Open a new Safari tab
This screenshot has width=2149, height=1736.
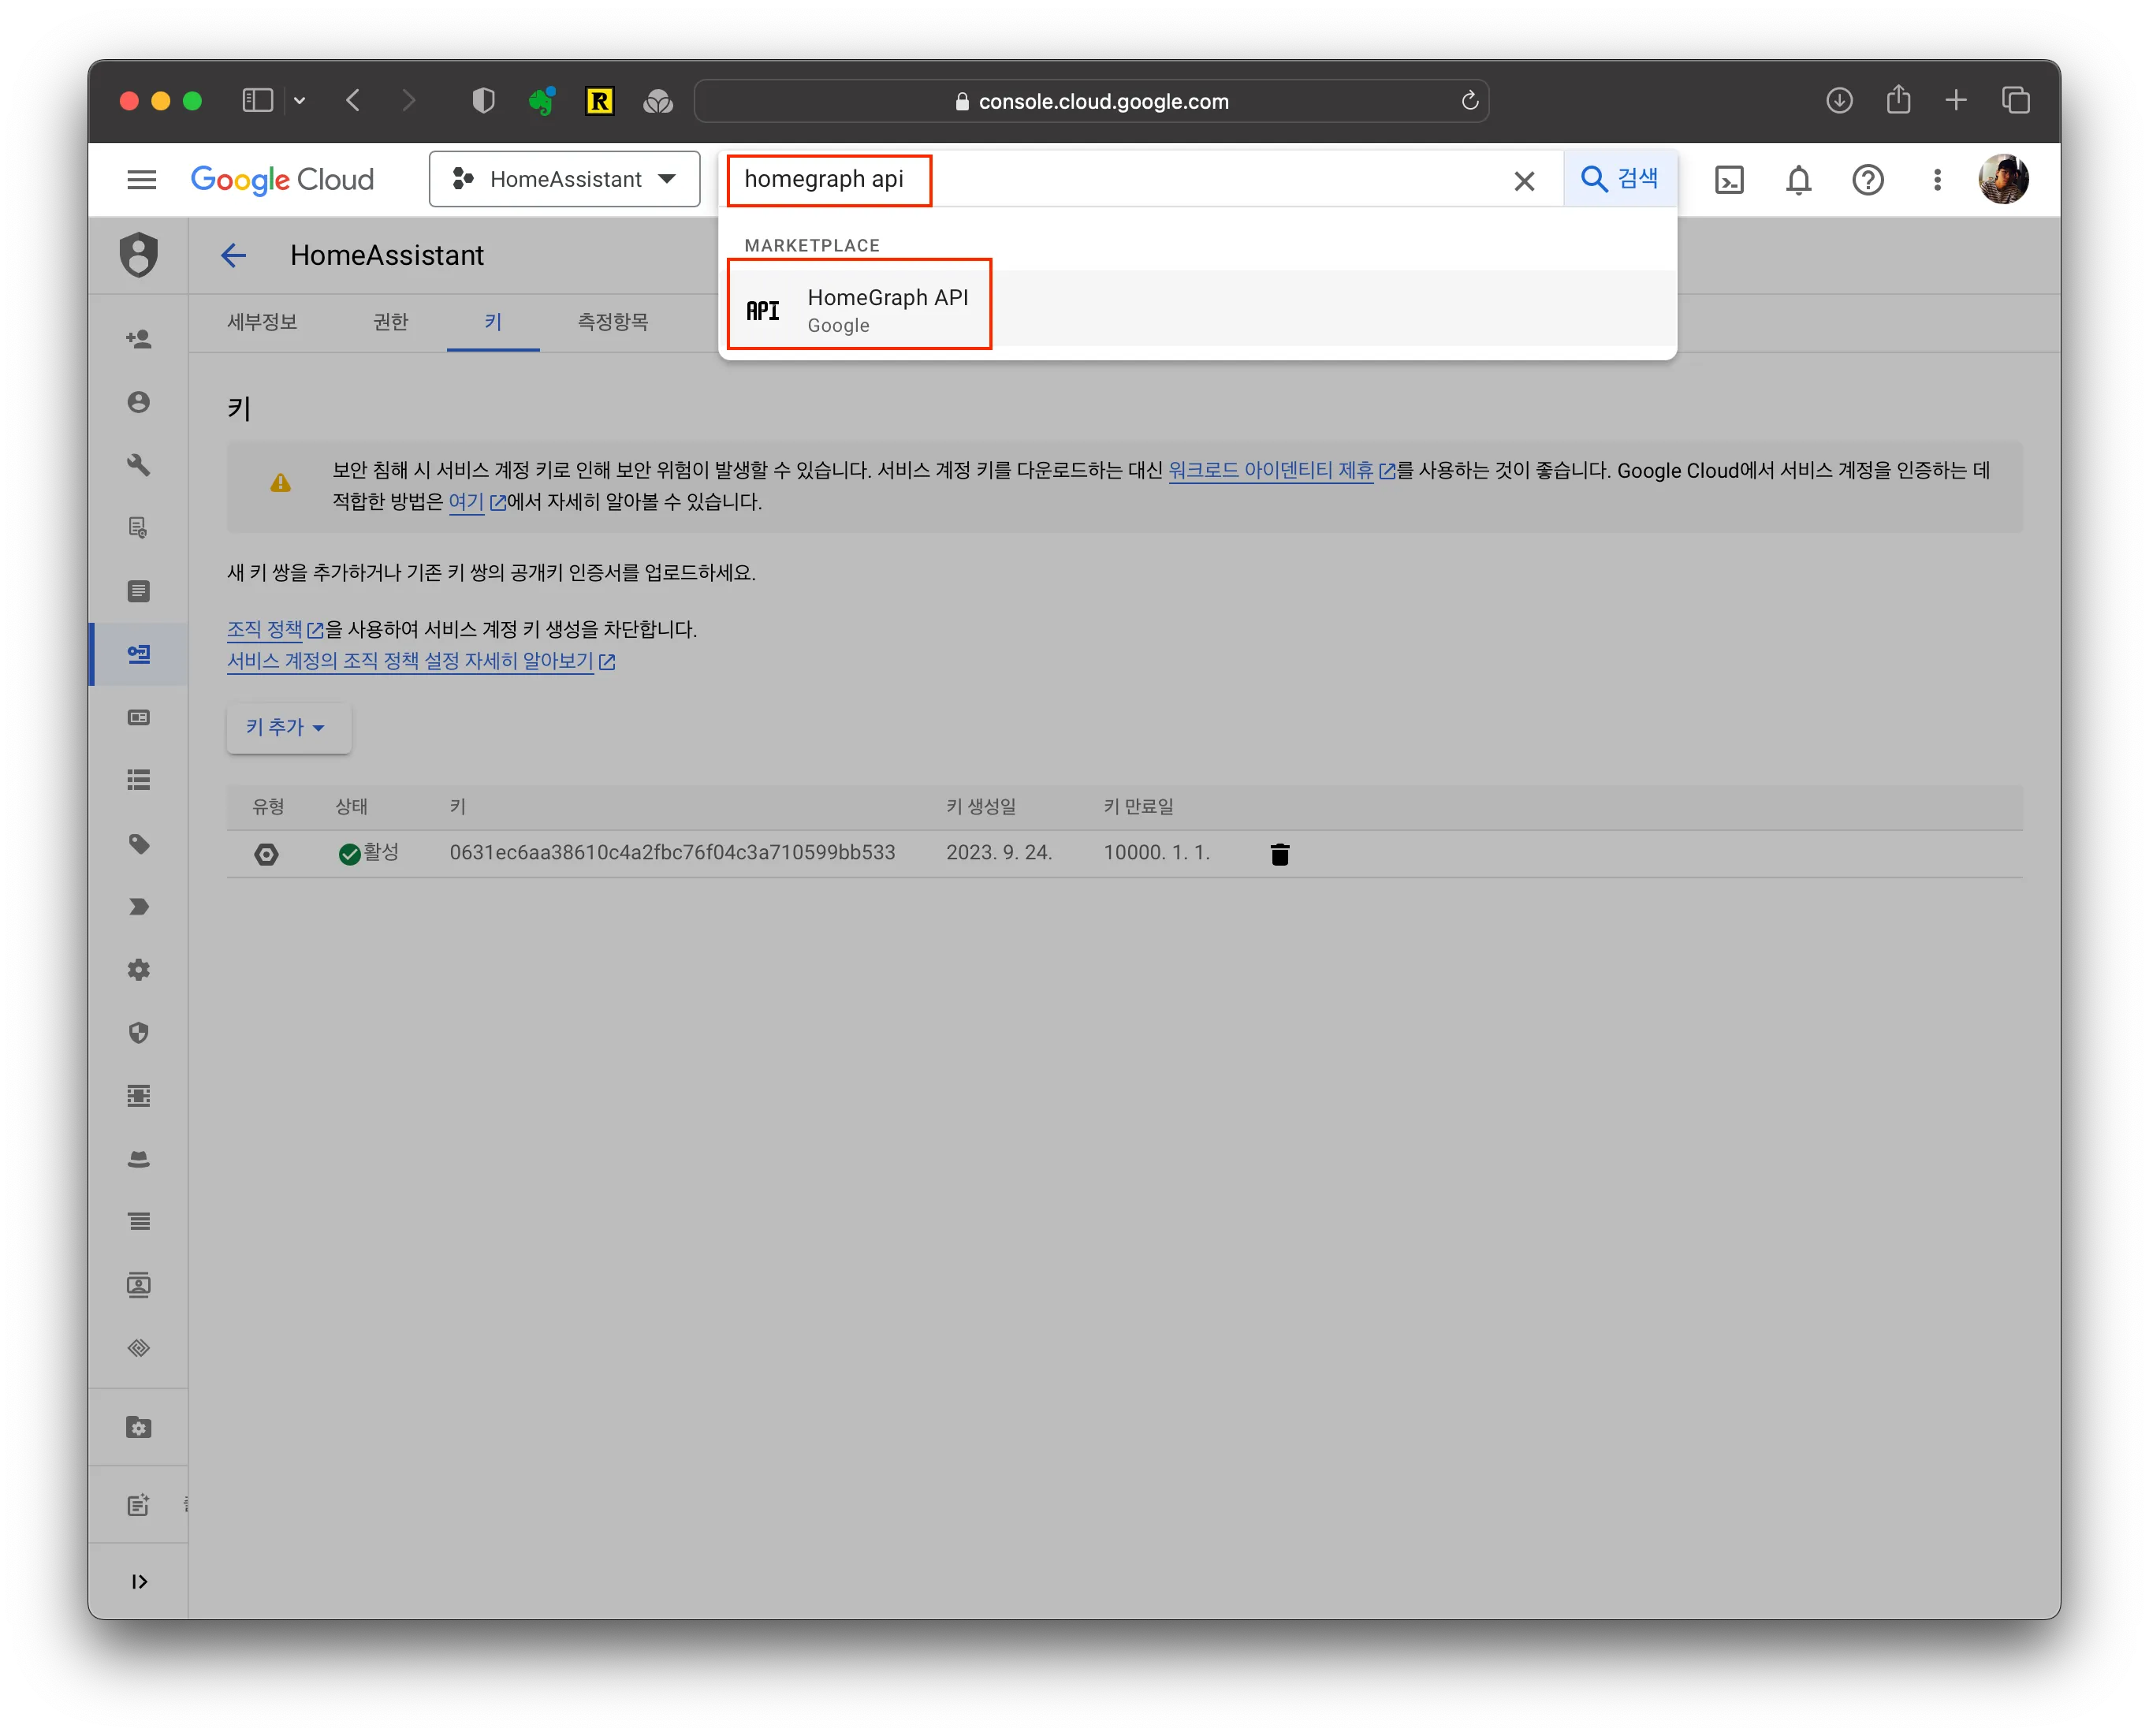(1955, 100)
